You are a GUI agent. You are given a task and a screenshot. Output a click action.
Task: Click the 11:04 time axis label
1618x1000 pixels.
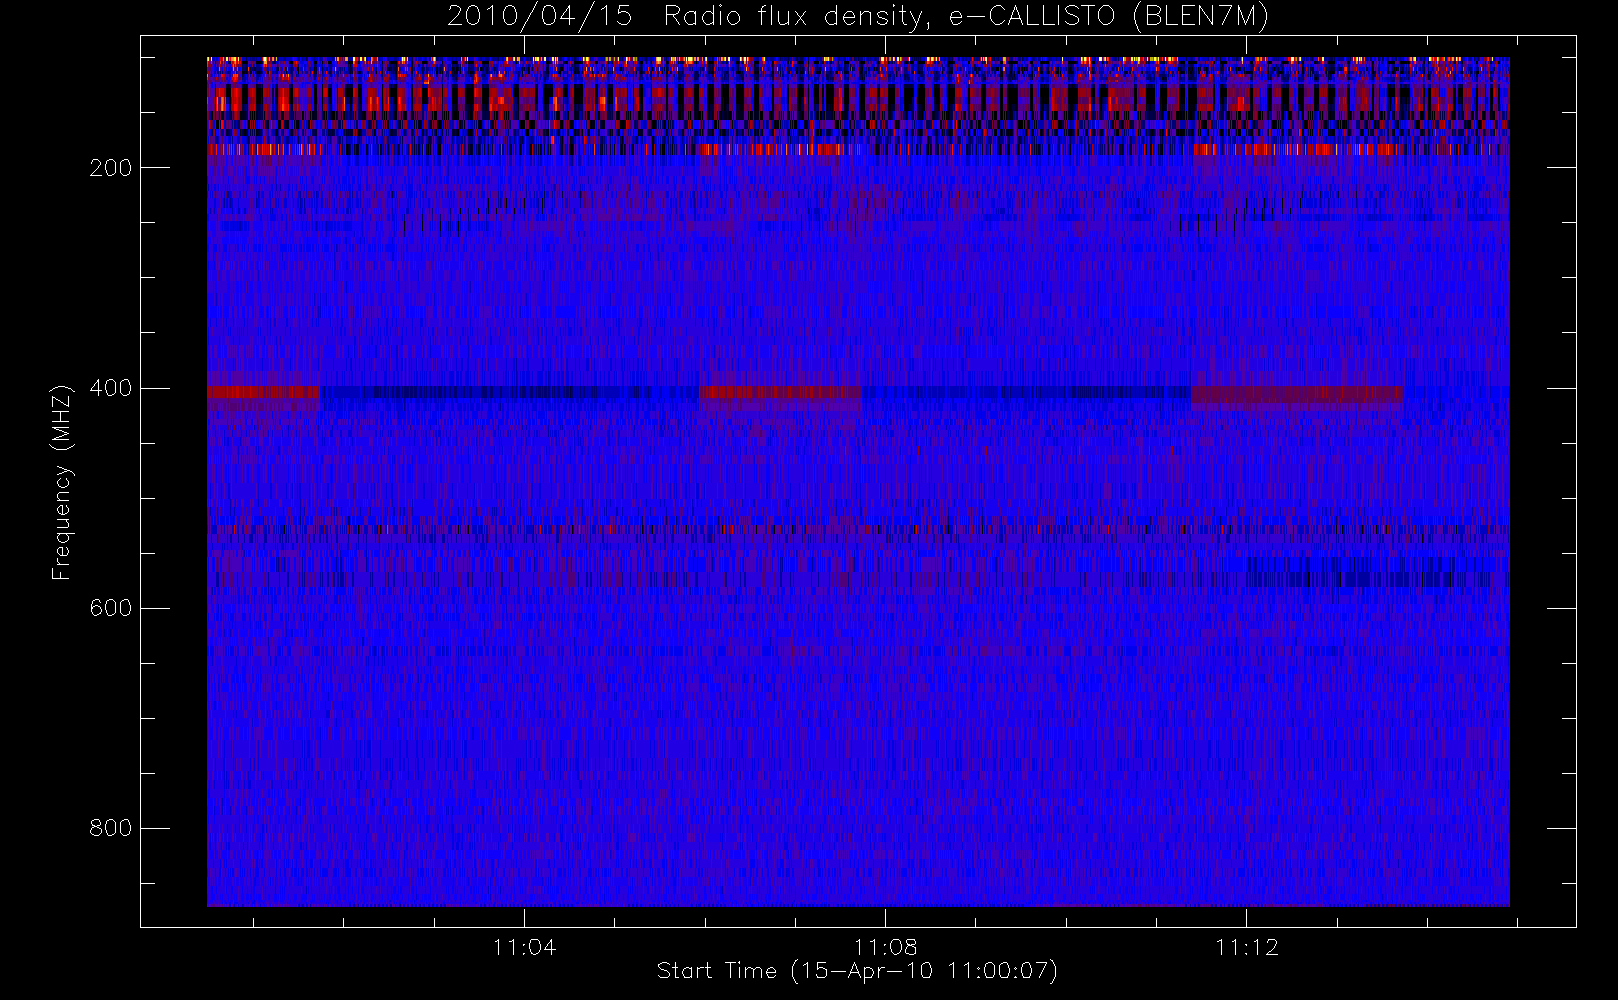(524, 947)
